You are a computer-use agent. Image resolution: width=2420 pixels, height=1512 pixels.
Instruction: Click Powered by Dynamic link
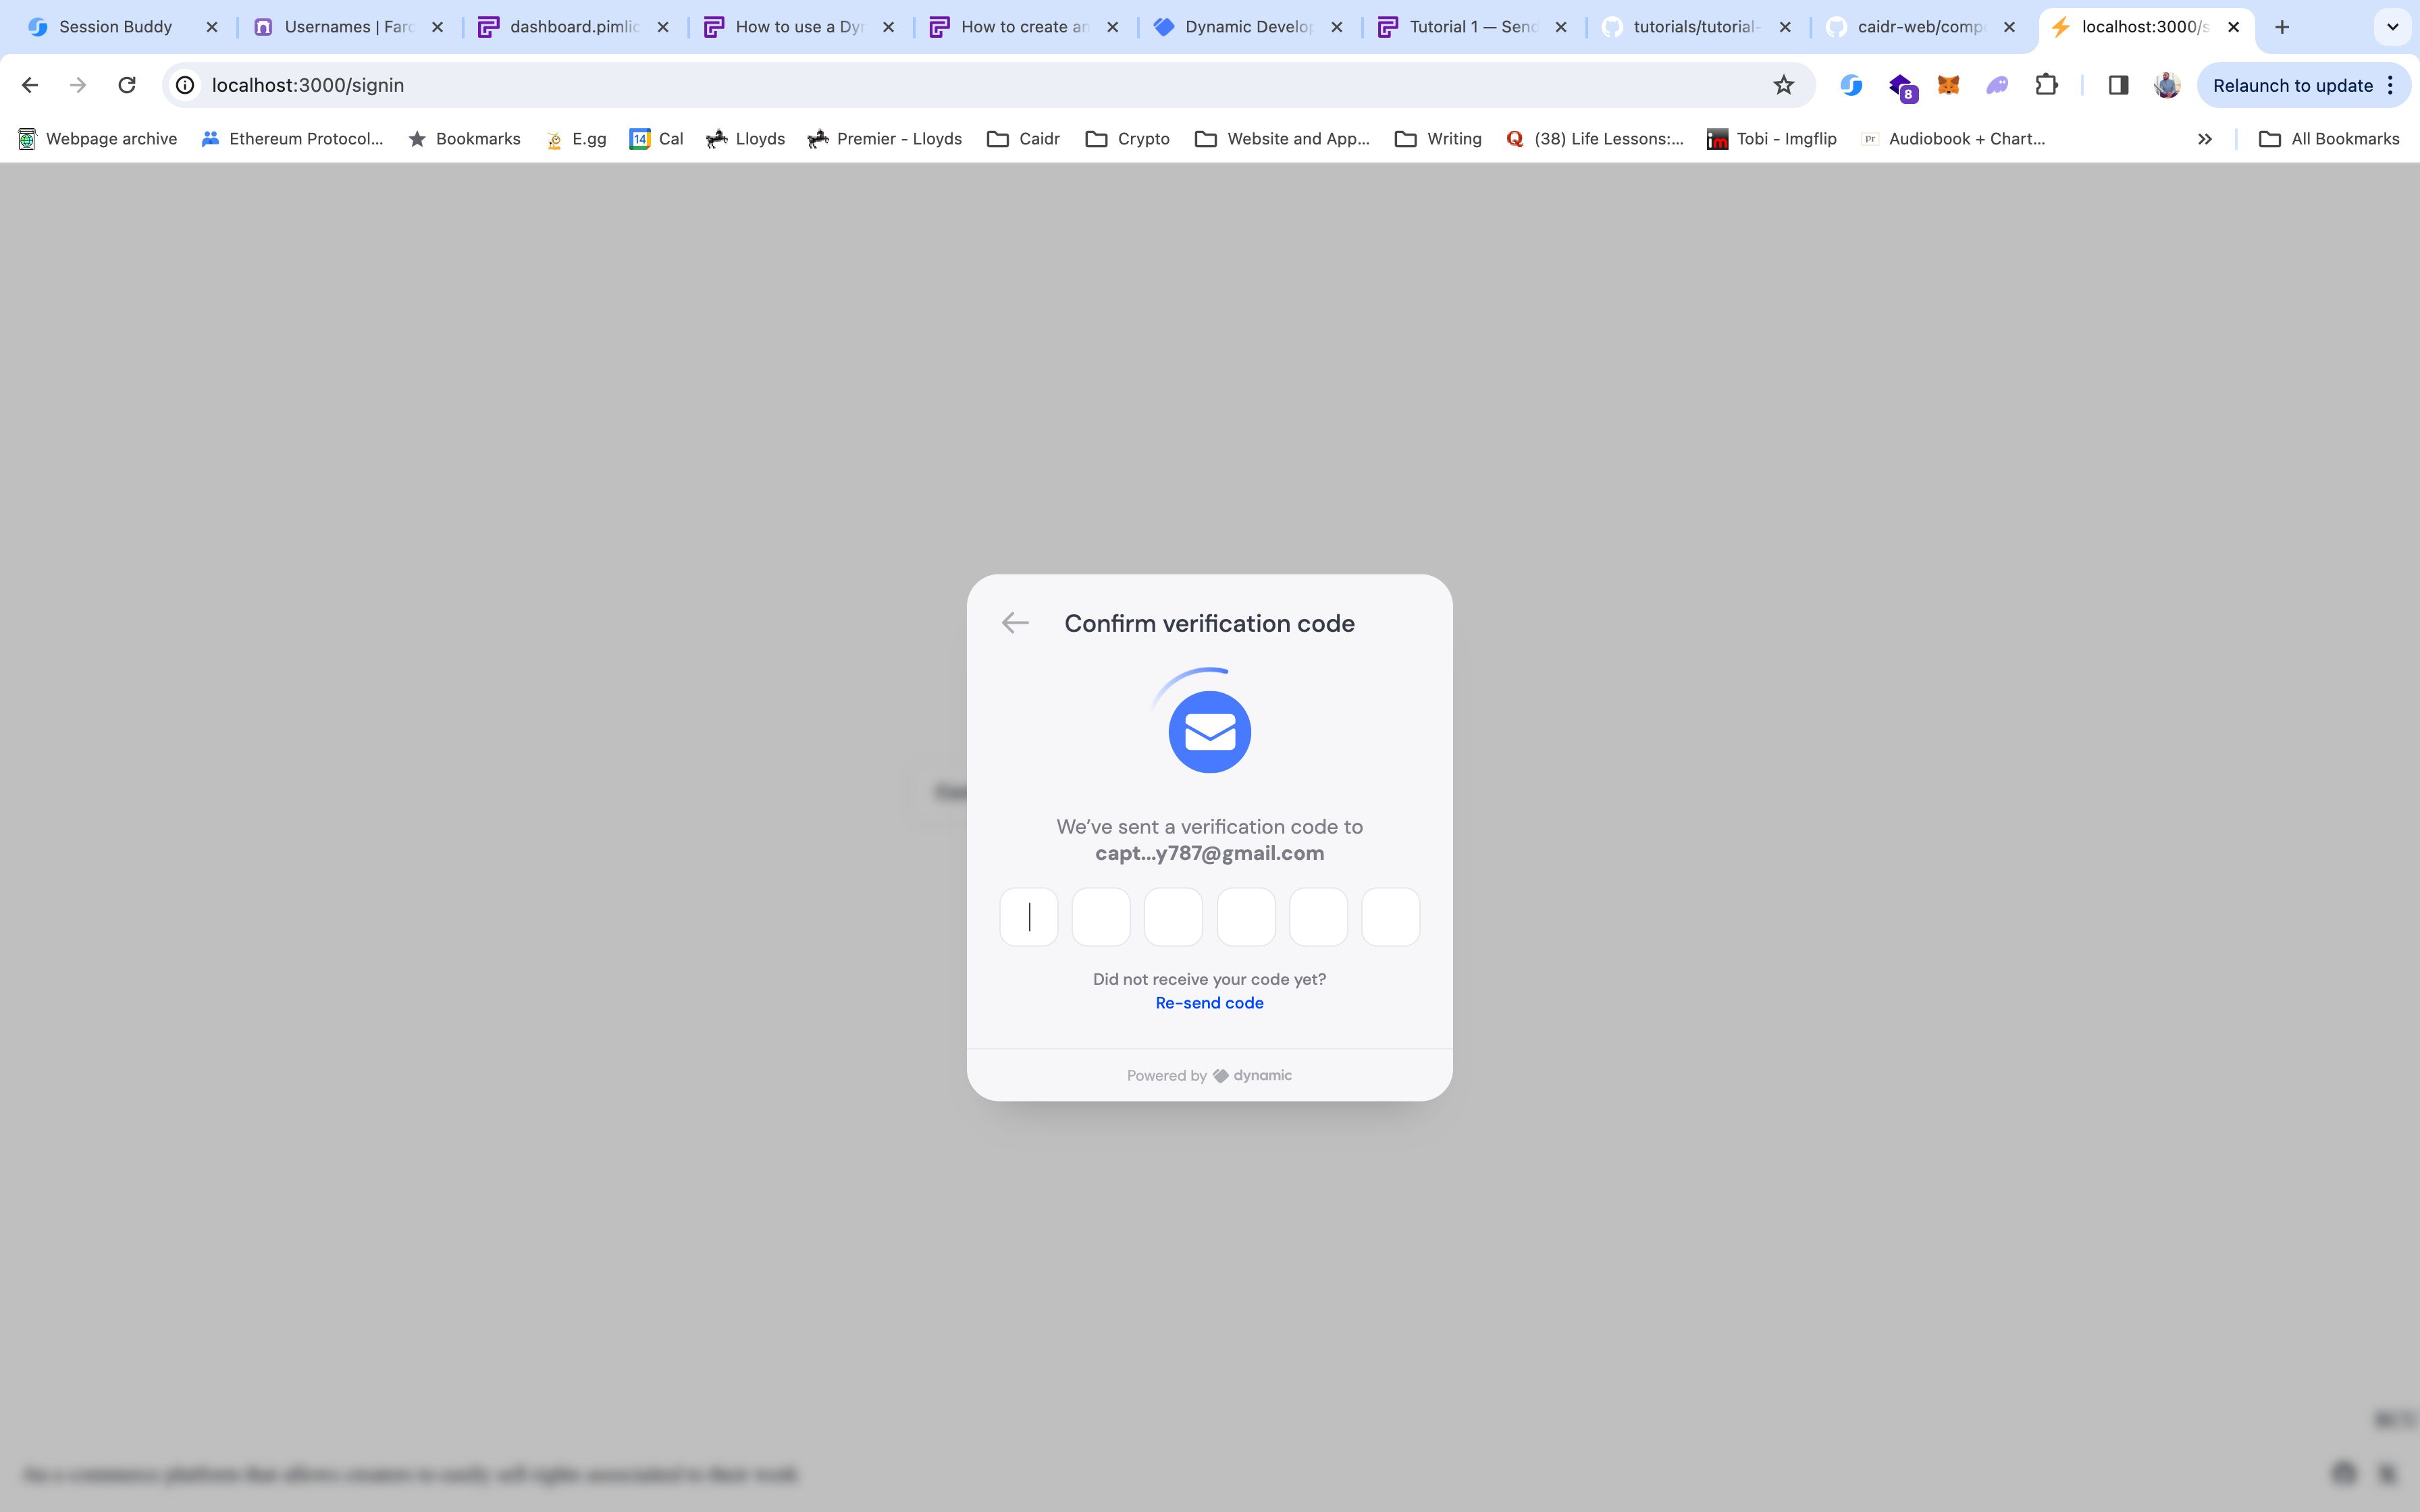pyautogui.click(x=1209, y=1073)
